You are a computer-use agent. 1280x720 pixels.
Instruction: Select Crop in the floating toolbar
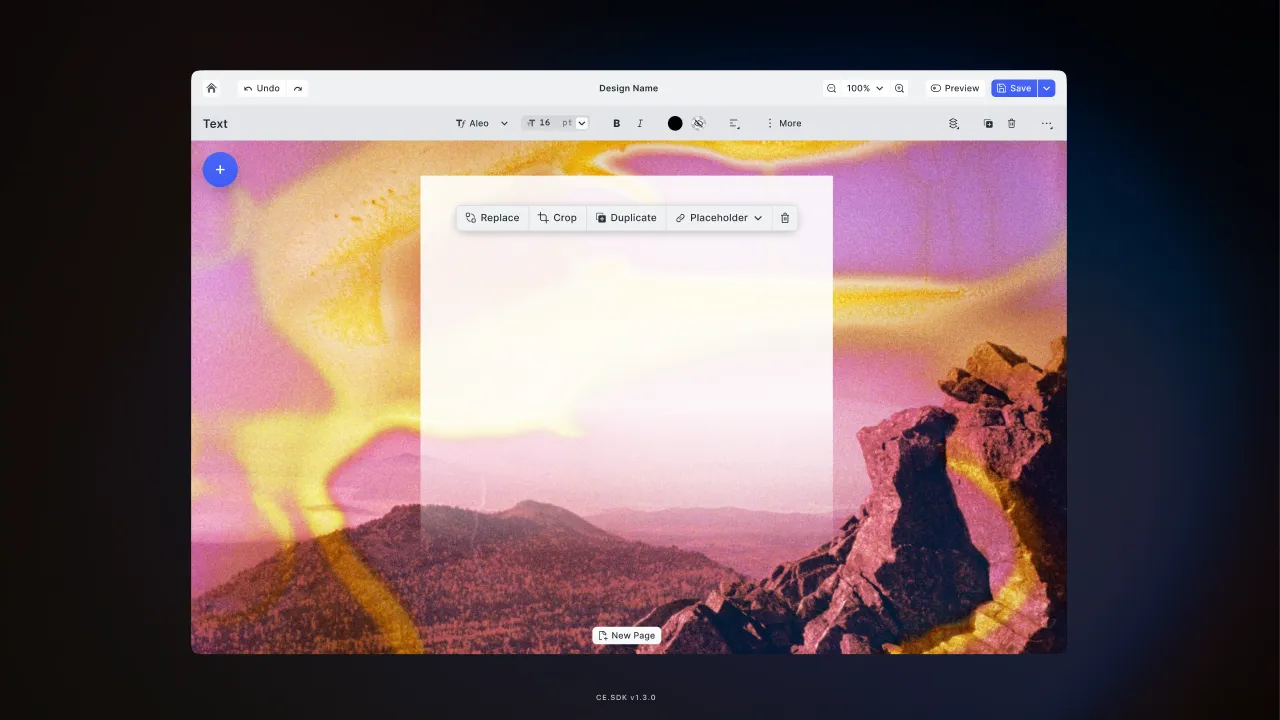pos(557,218)
